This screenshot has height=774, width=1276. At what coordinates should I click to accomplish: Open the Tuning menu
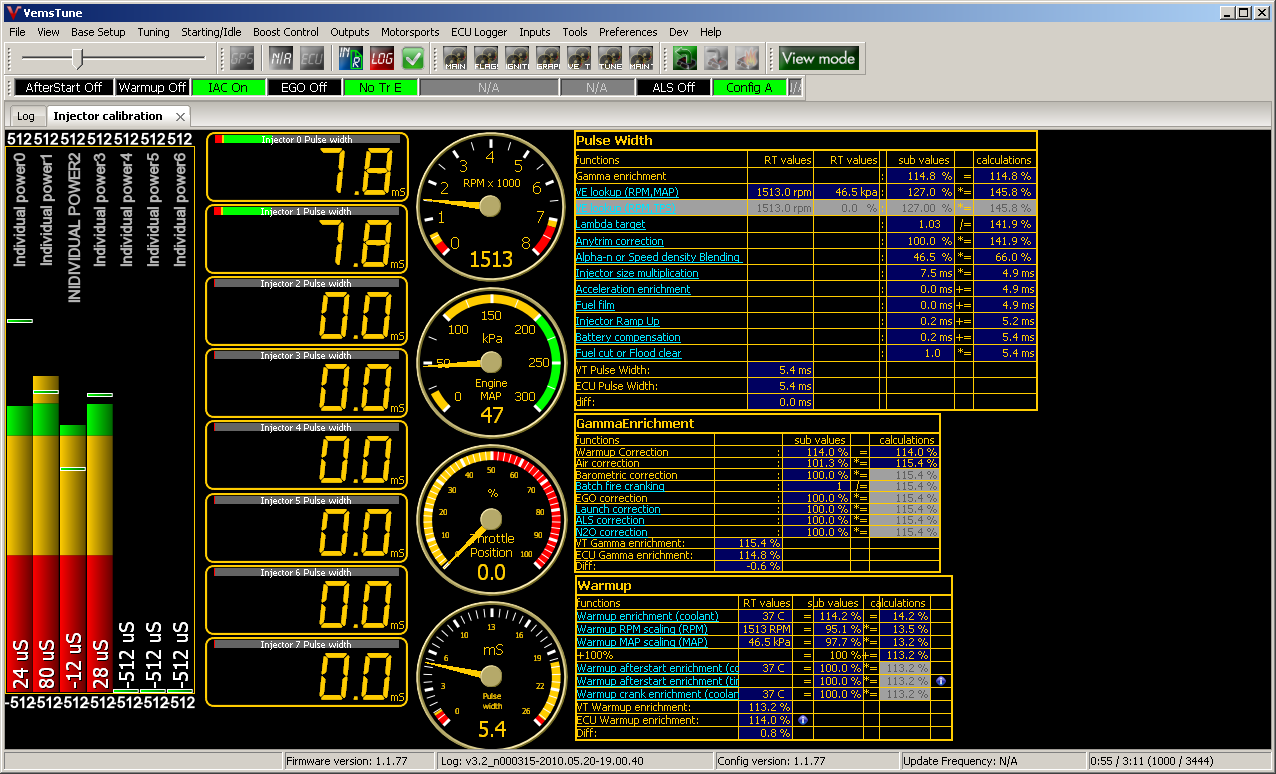[153, 32]
